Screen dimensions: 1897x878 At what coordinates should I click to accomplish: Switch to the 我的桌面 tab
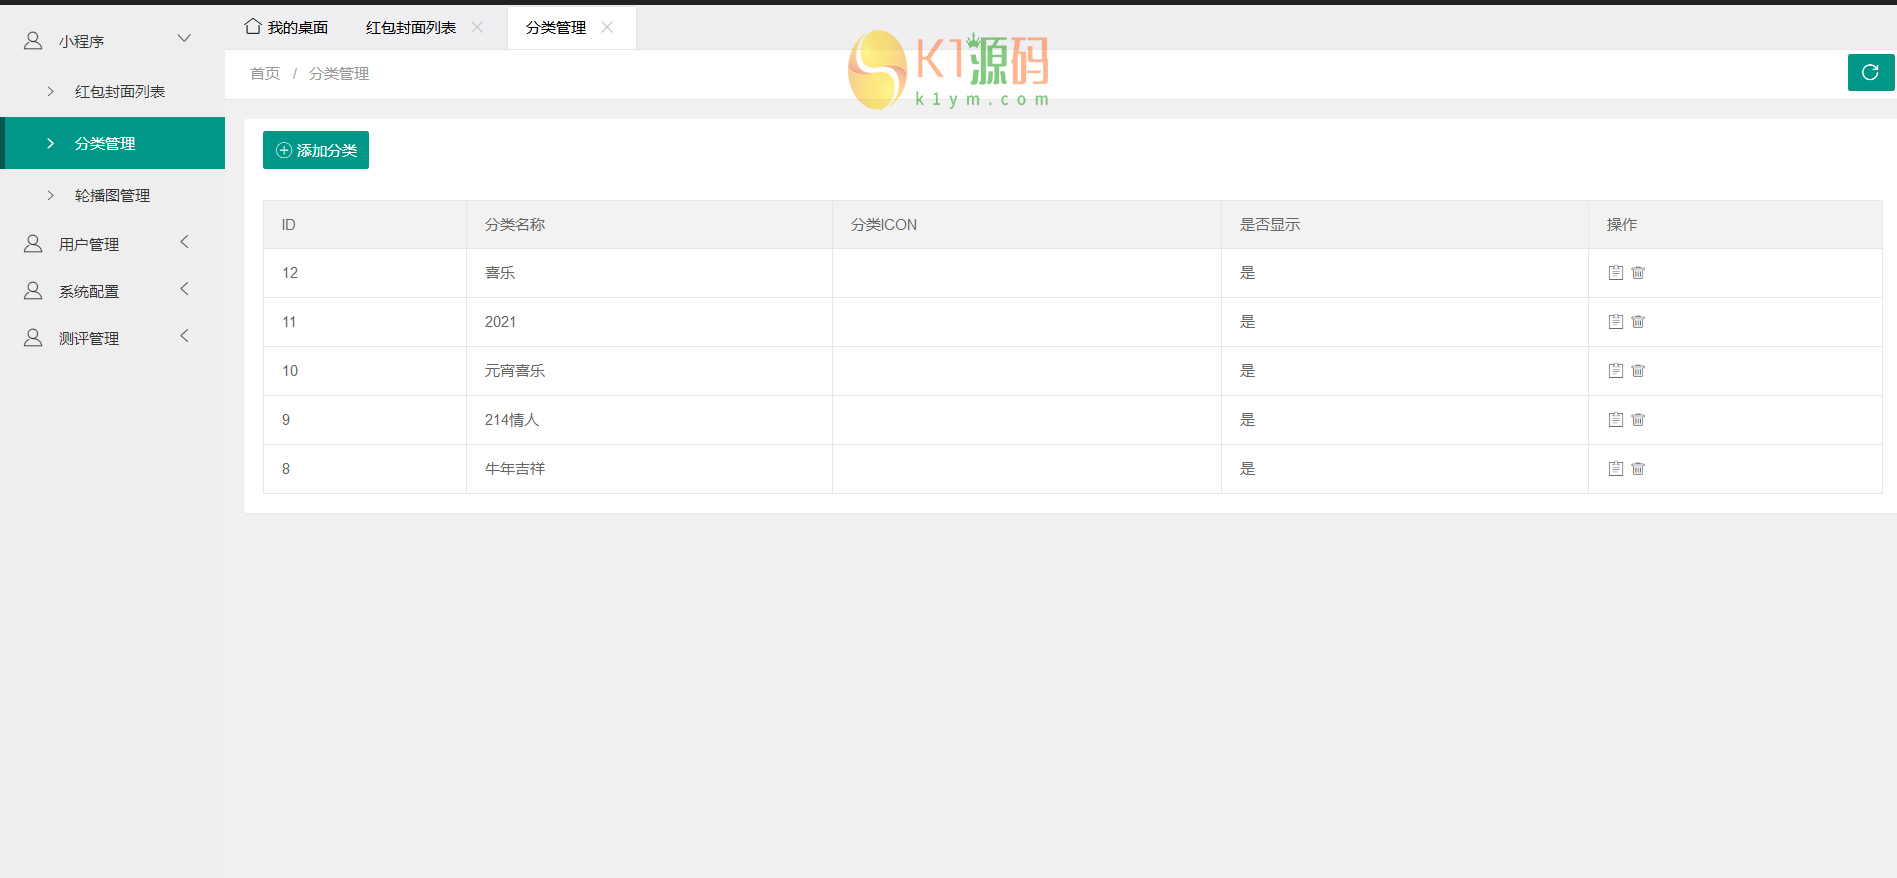click(x=286, y=27)
